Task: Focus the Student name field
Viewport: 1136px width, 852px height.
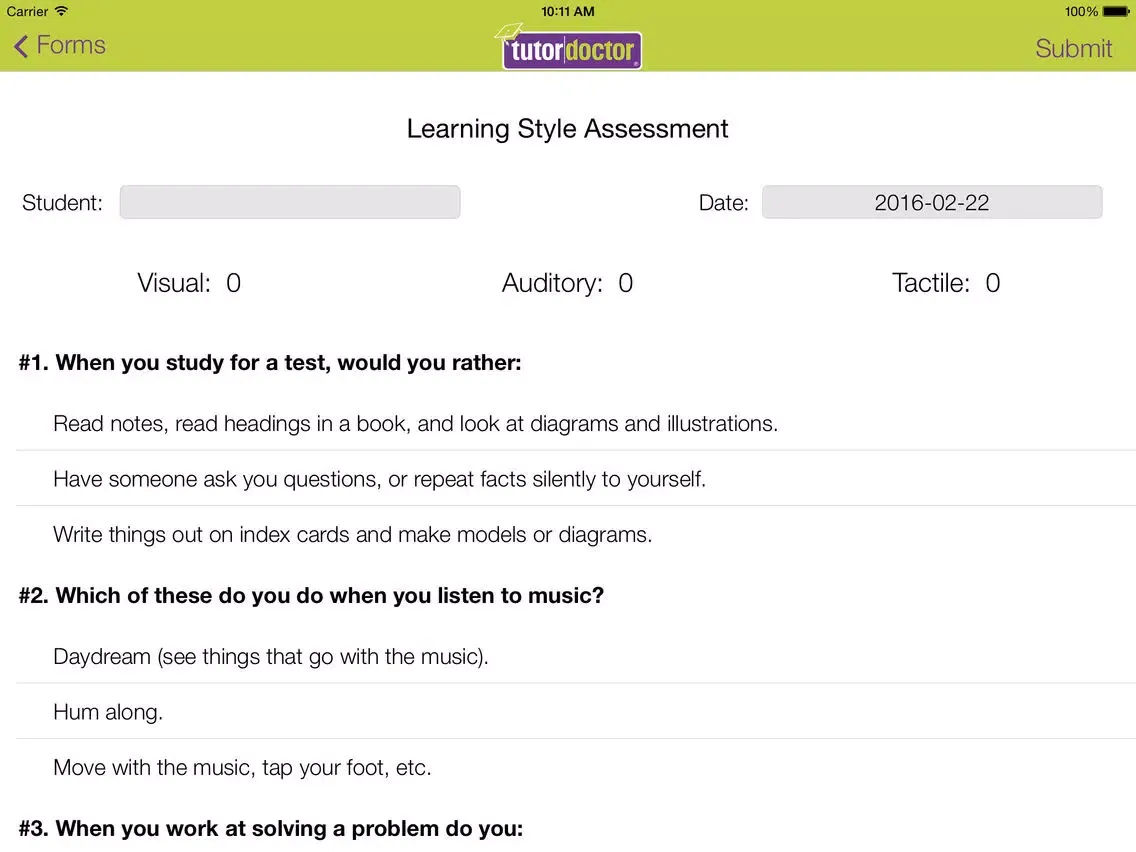Action: pyautogui.click(x=290, y=202)
